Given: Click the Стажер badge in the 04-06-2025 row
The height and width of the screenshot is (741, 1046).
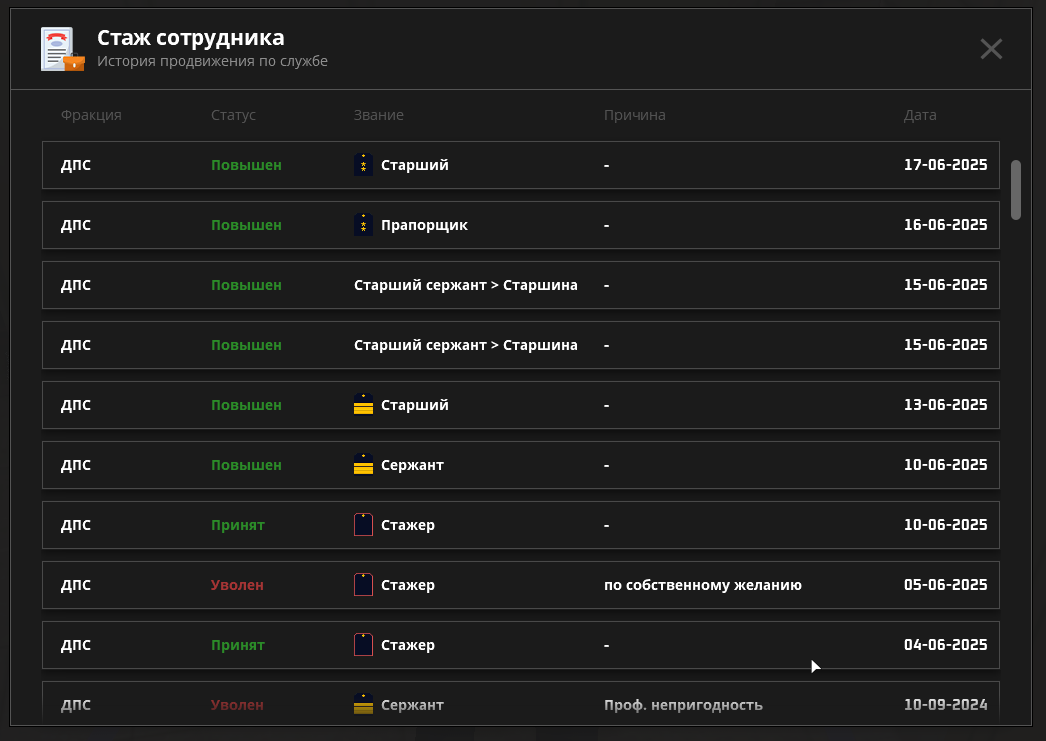Looking at the screenshot, I should 364,645.
